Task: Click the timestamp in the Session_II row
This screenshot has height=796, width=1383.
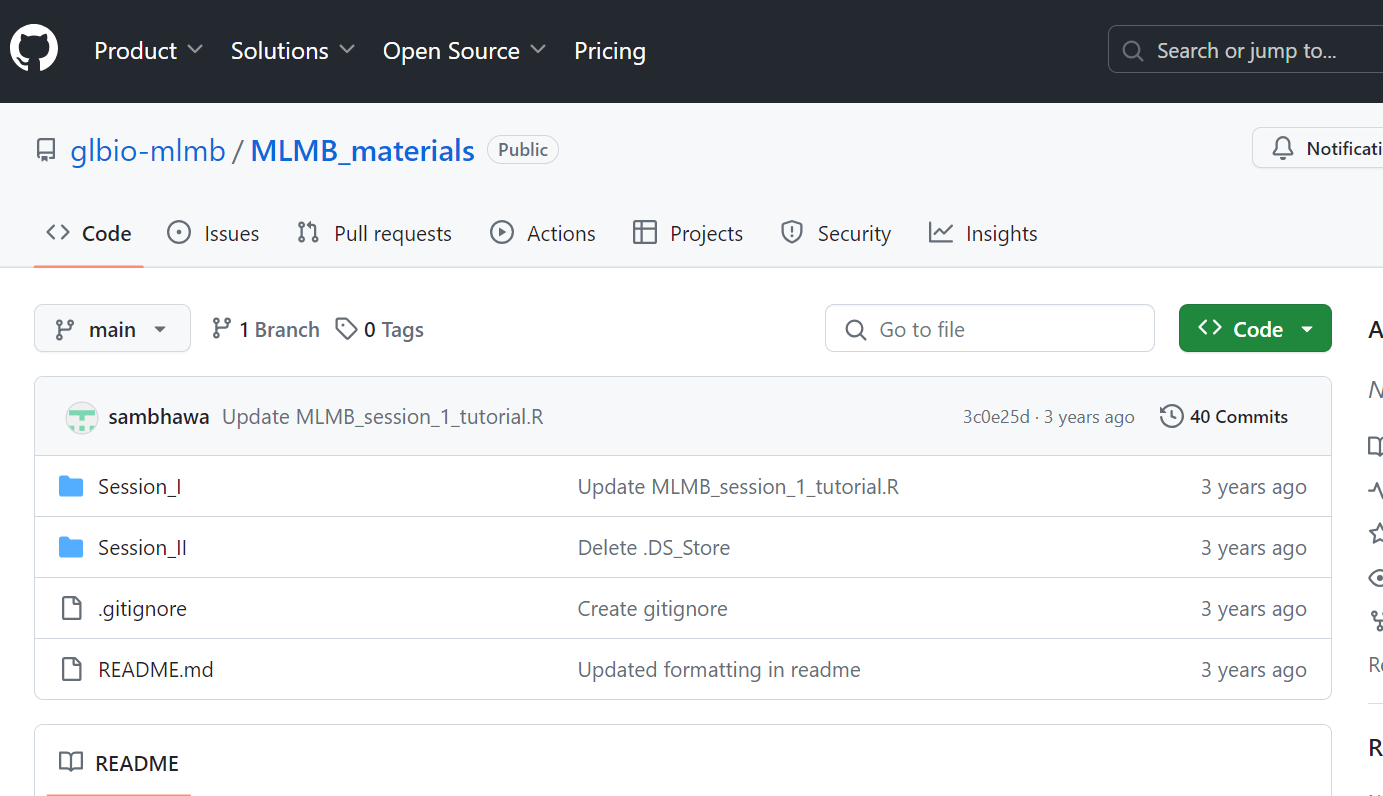Action: [x=1254, y=548]
